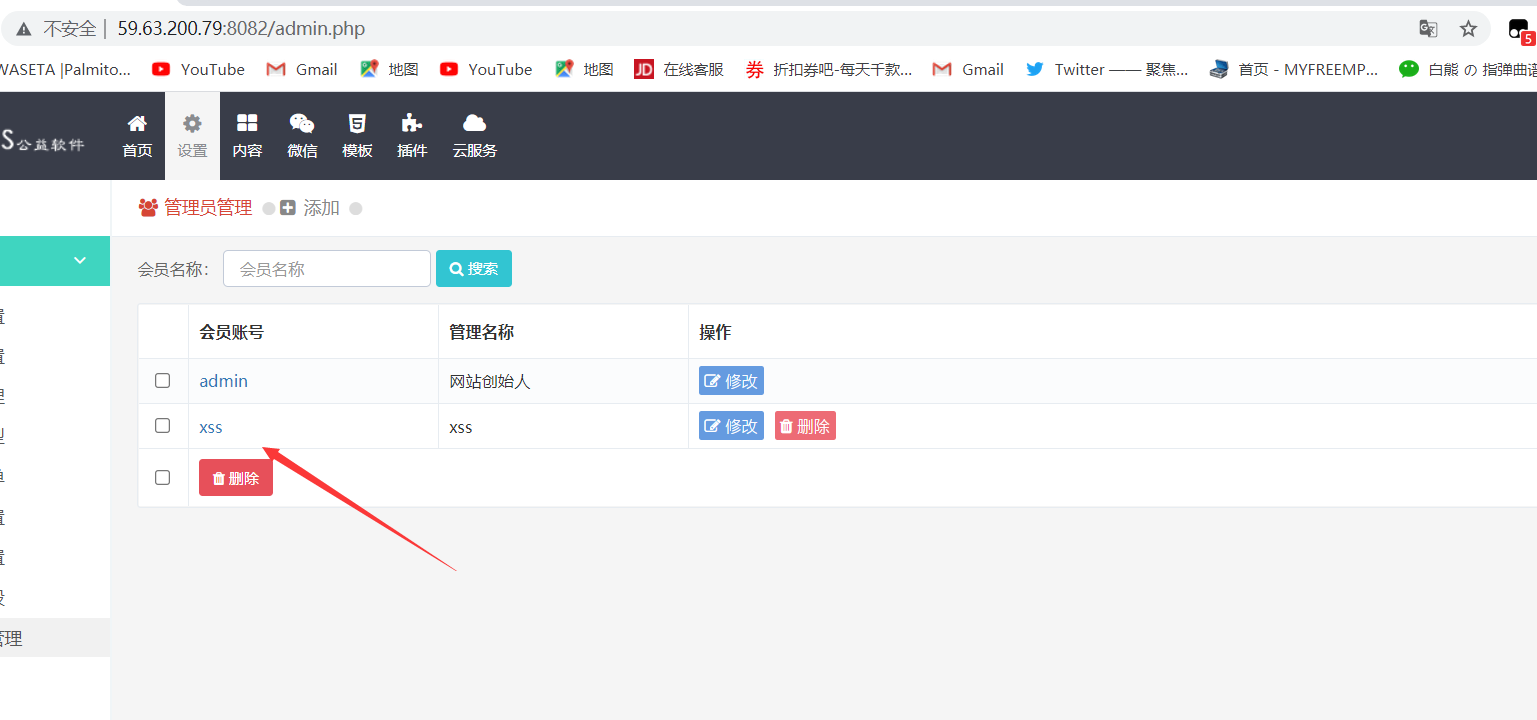Open the 微信 WeChat section

coord(302,136)
